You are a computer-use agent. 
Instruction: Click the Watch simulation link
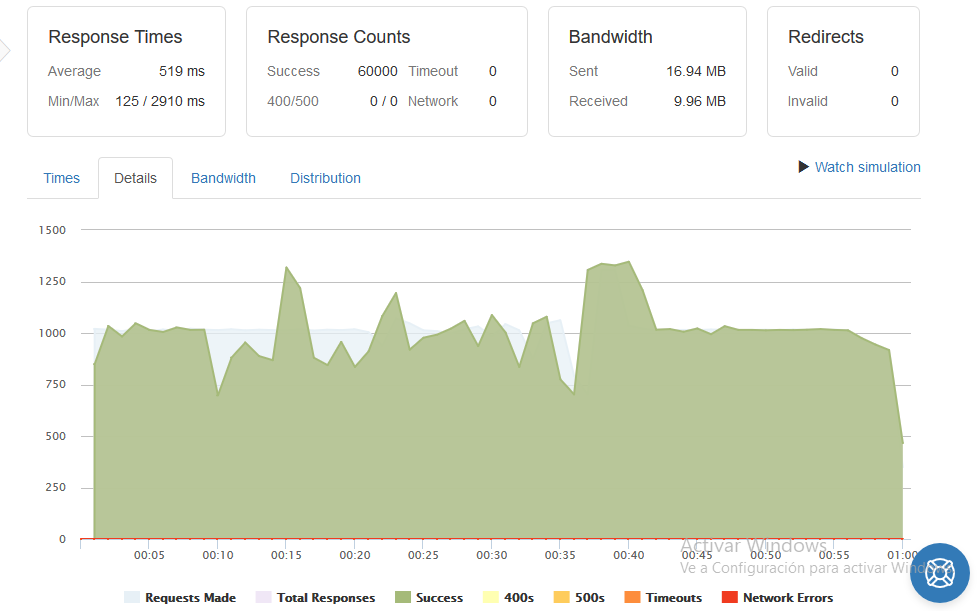(x=867, y=167)
